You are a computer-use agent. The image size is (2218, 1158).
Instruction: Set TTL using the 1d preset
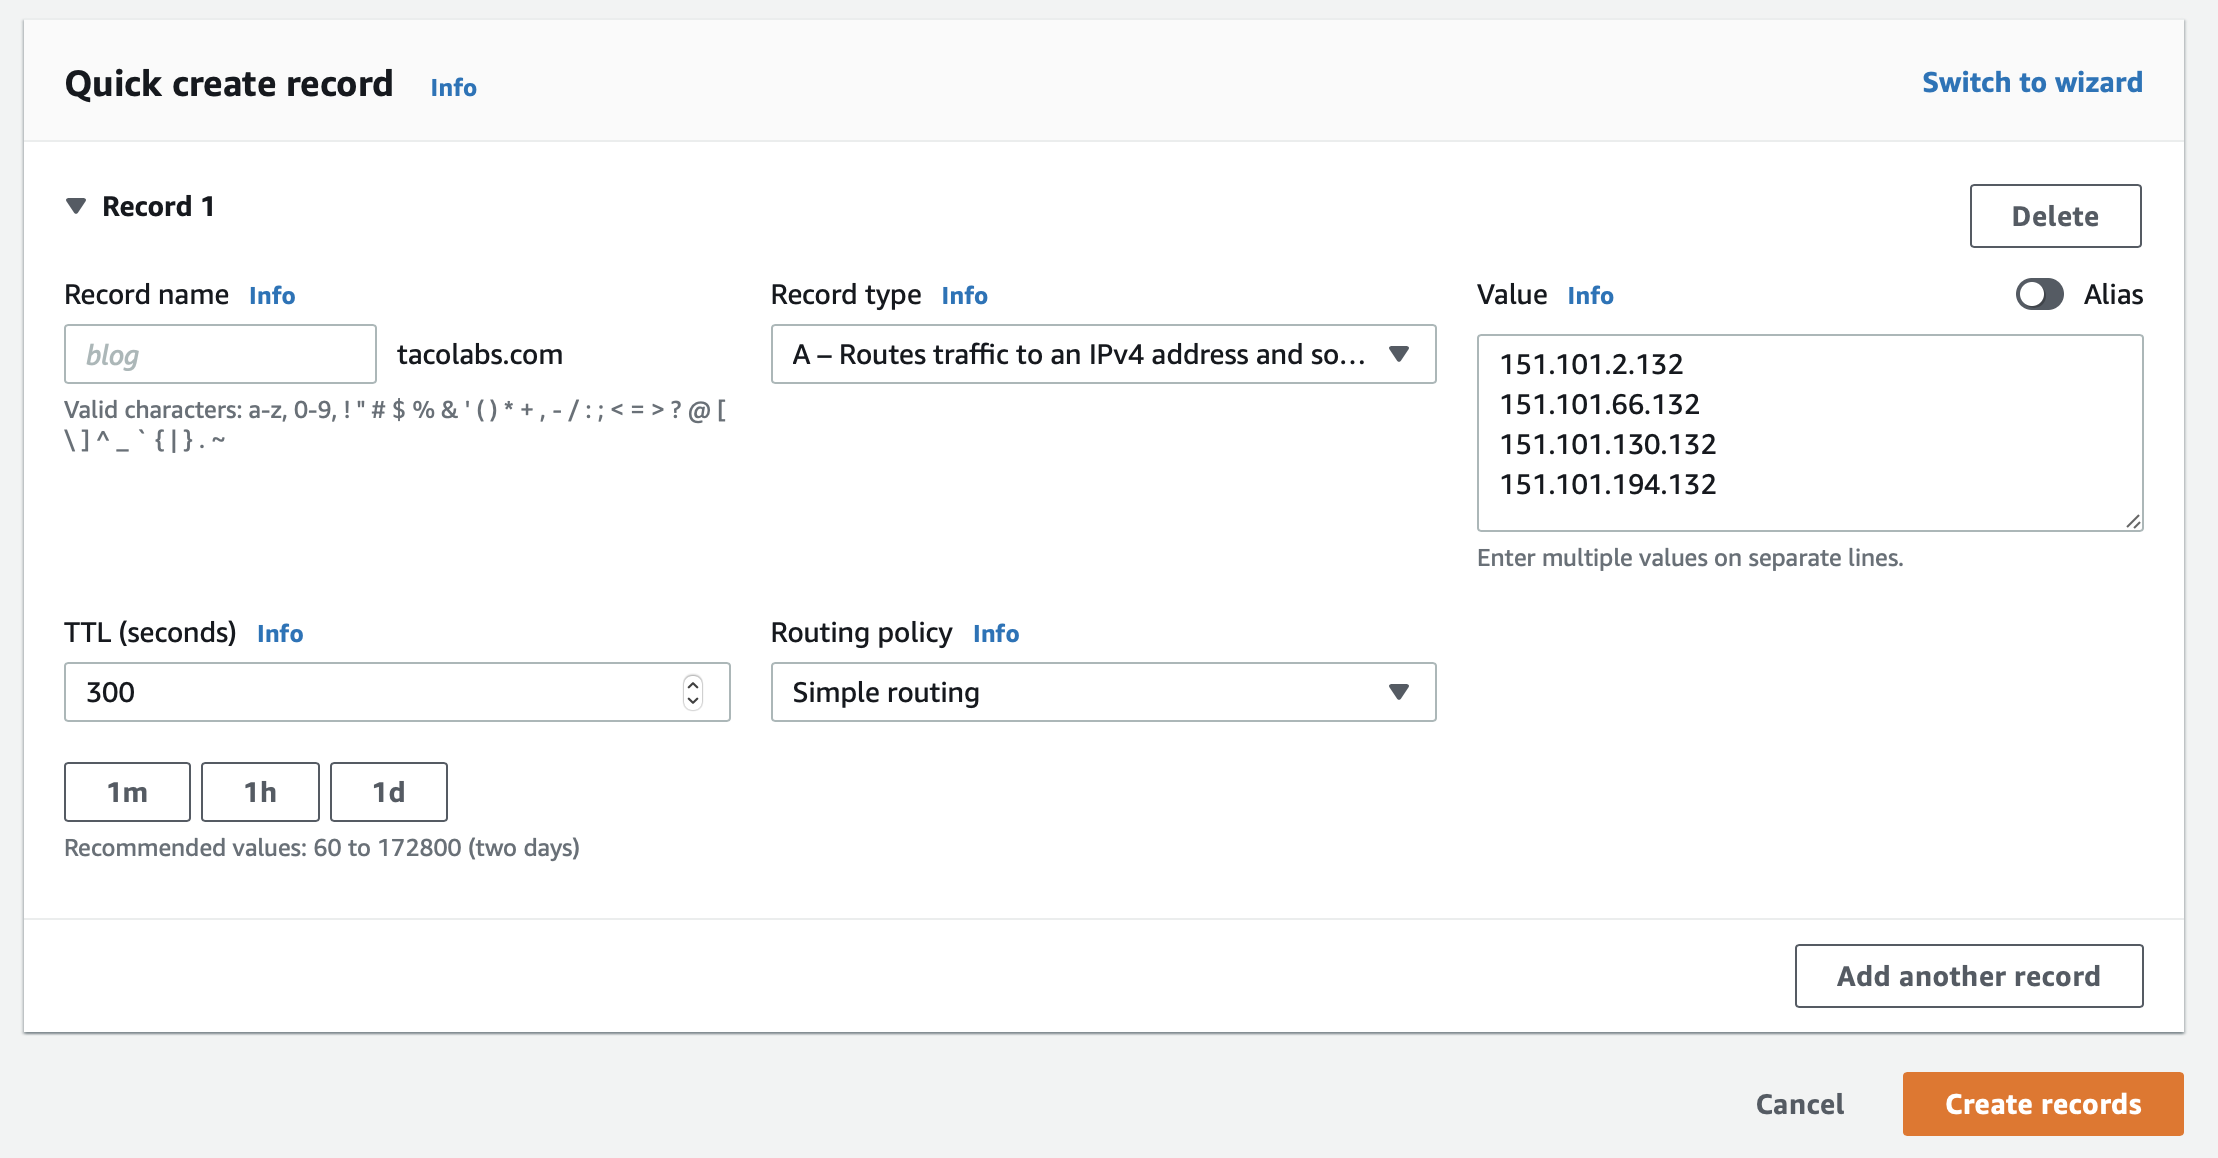pos(388,791)
